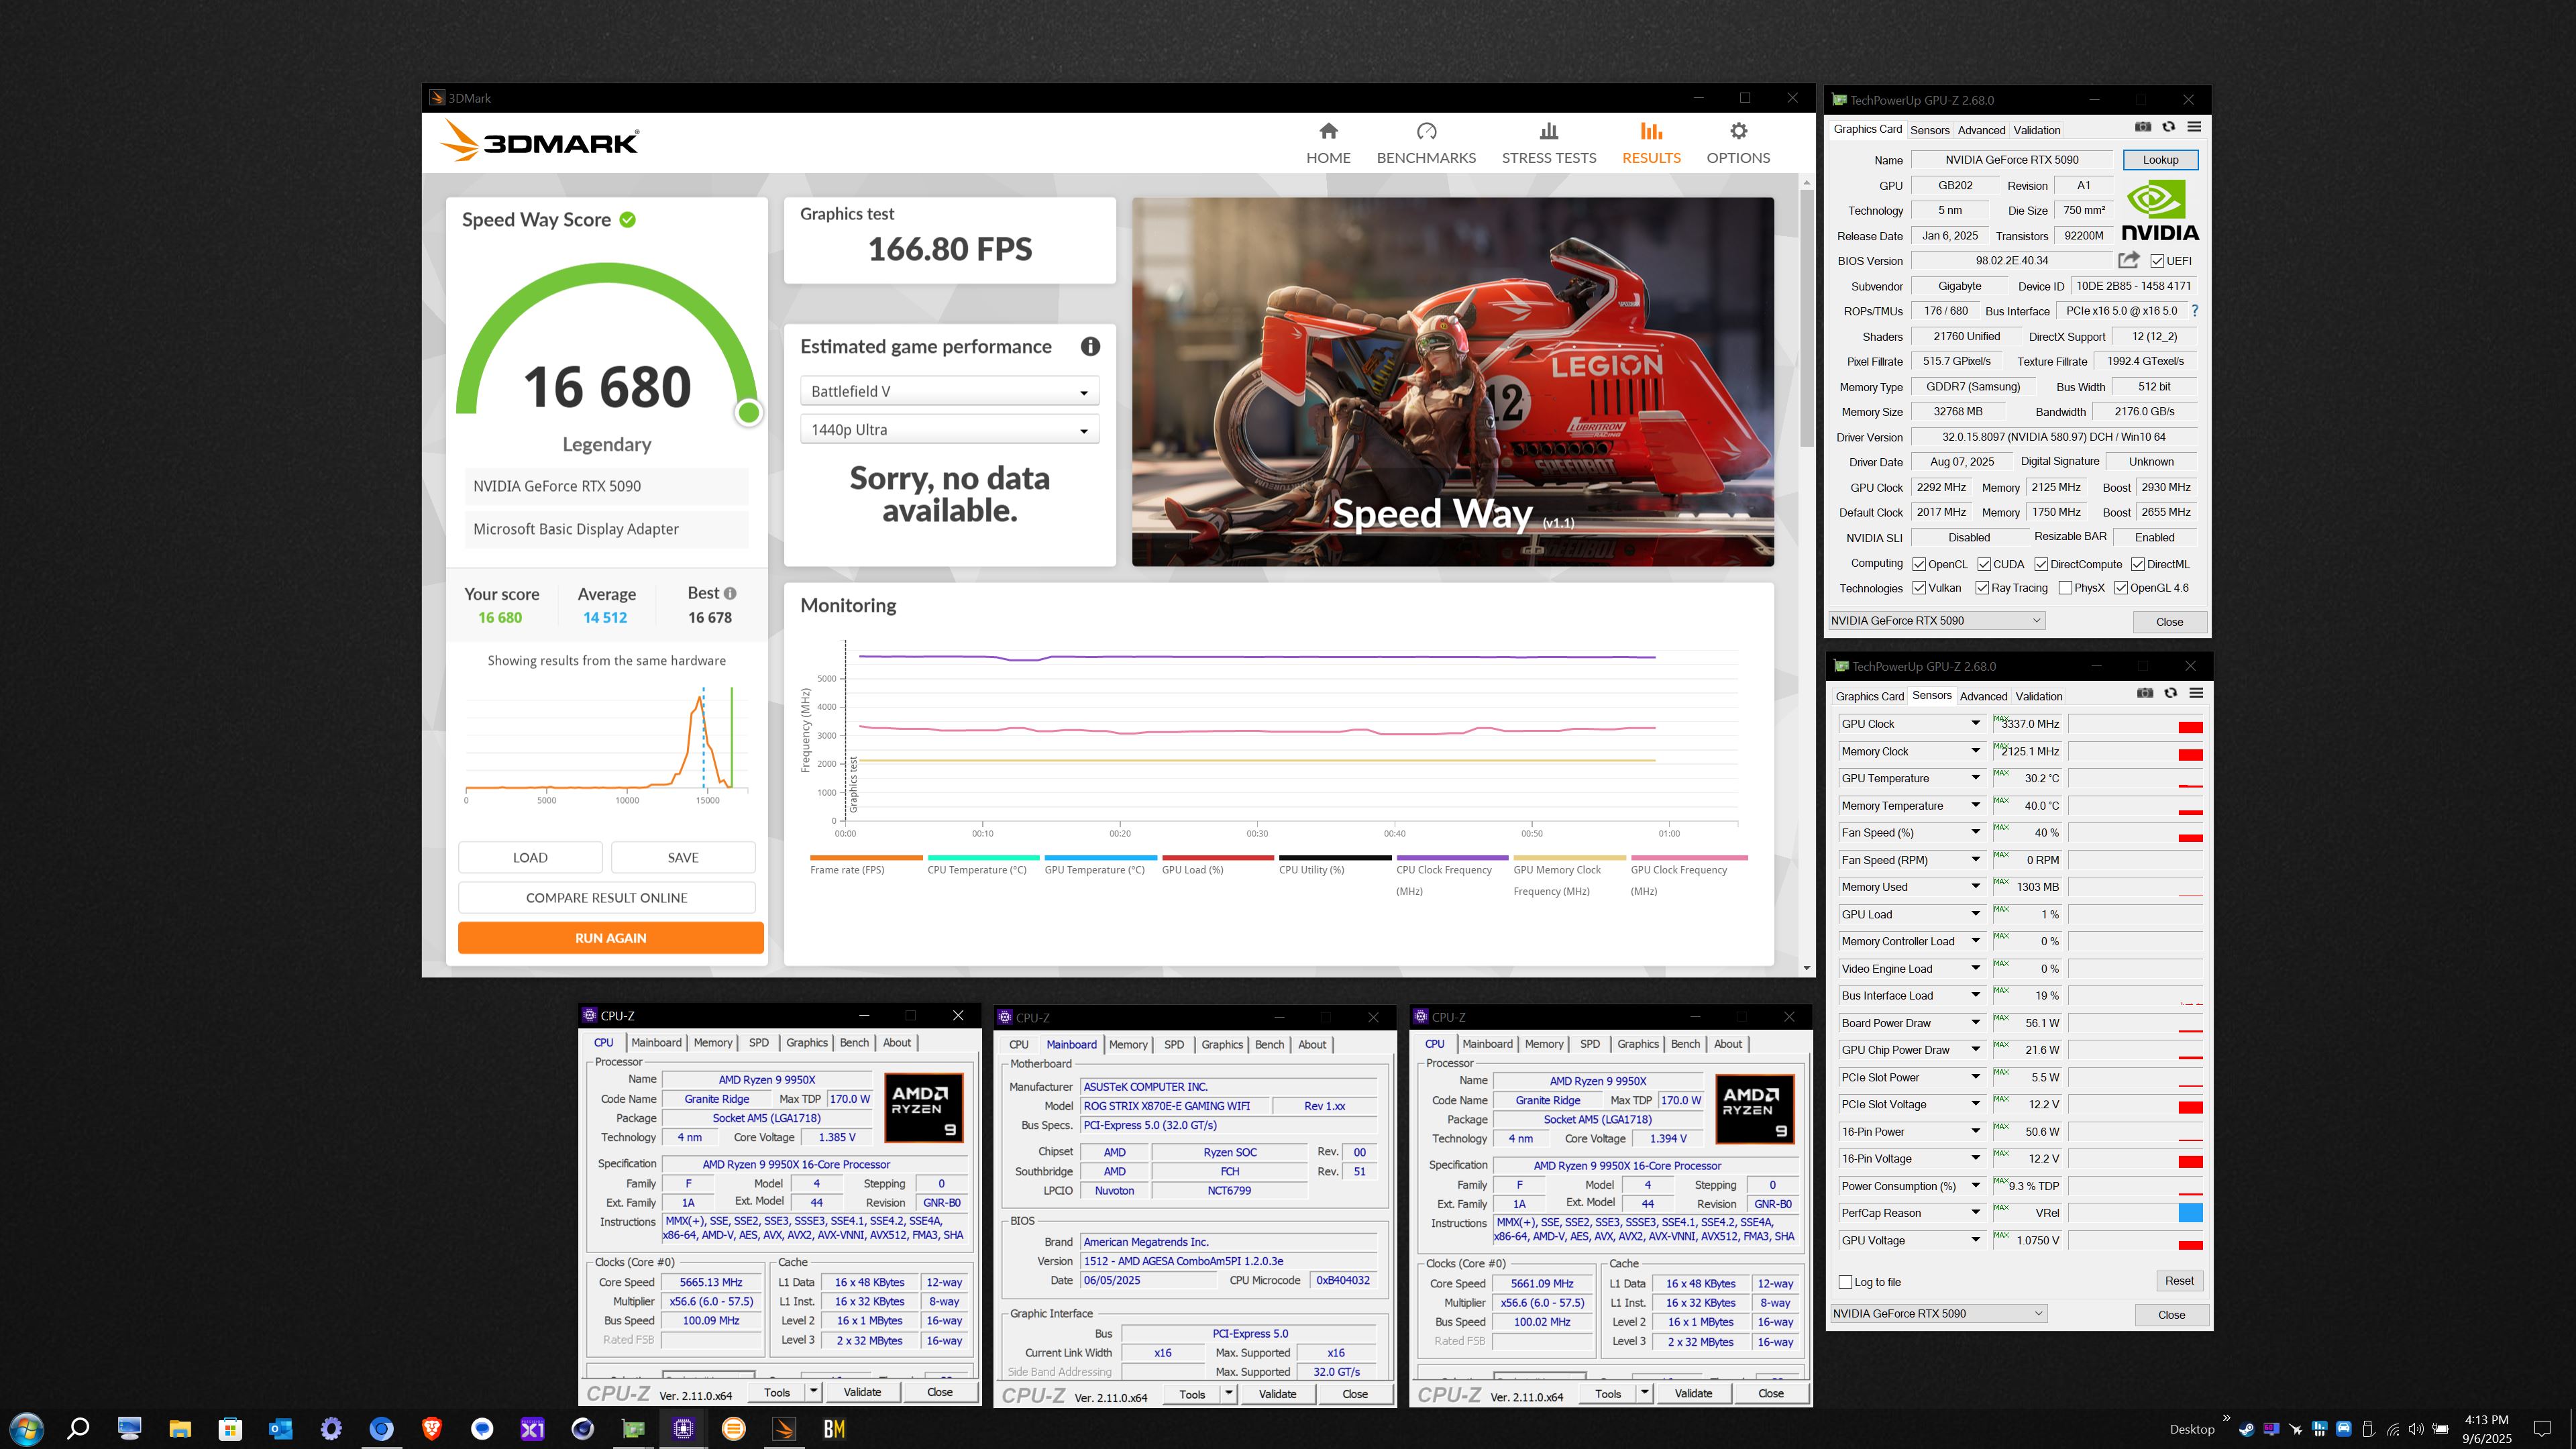Screen dimensions: 2576x1449
Task: Click the RUN AGAIN button
Action: point(610,938)
